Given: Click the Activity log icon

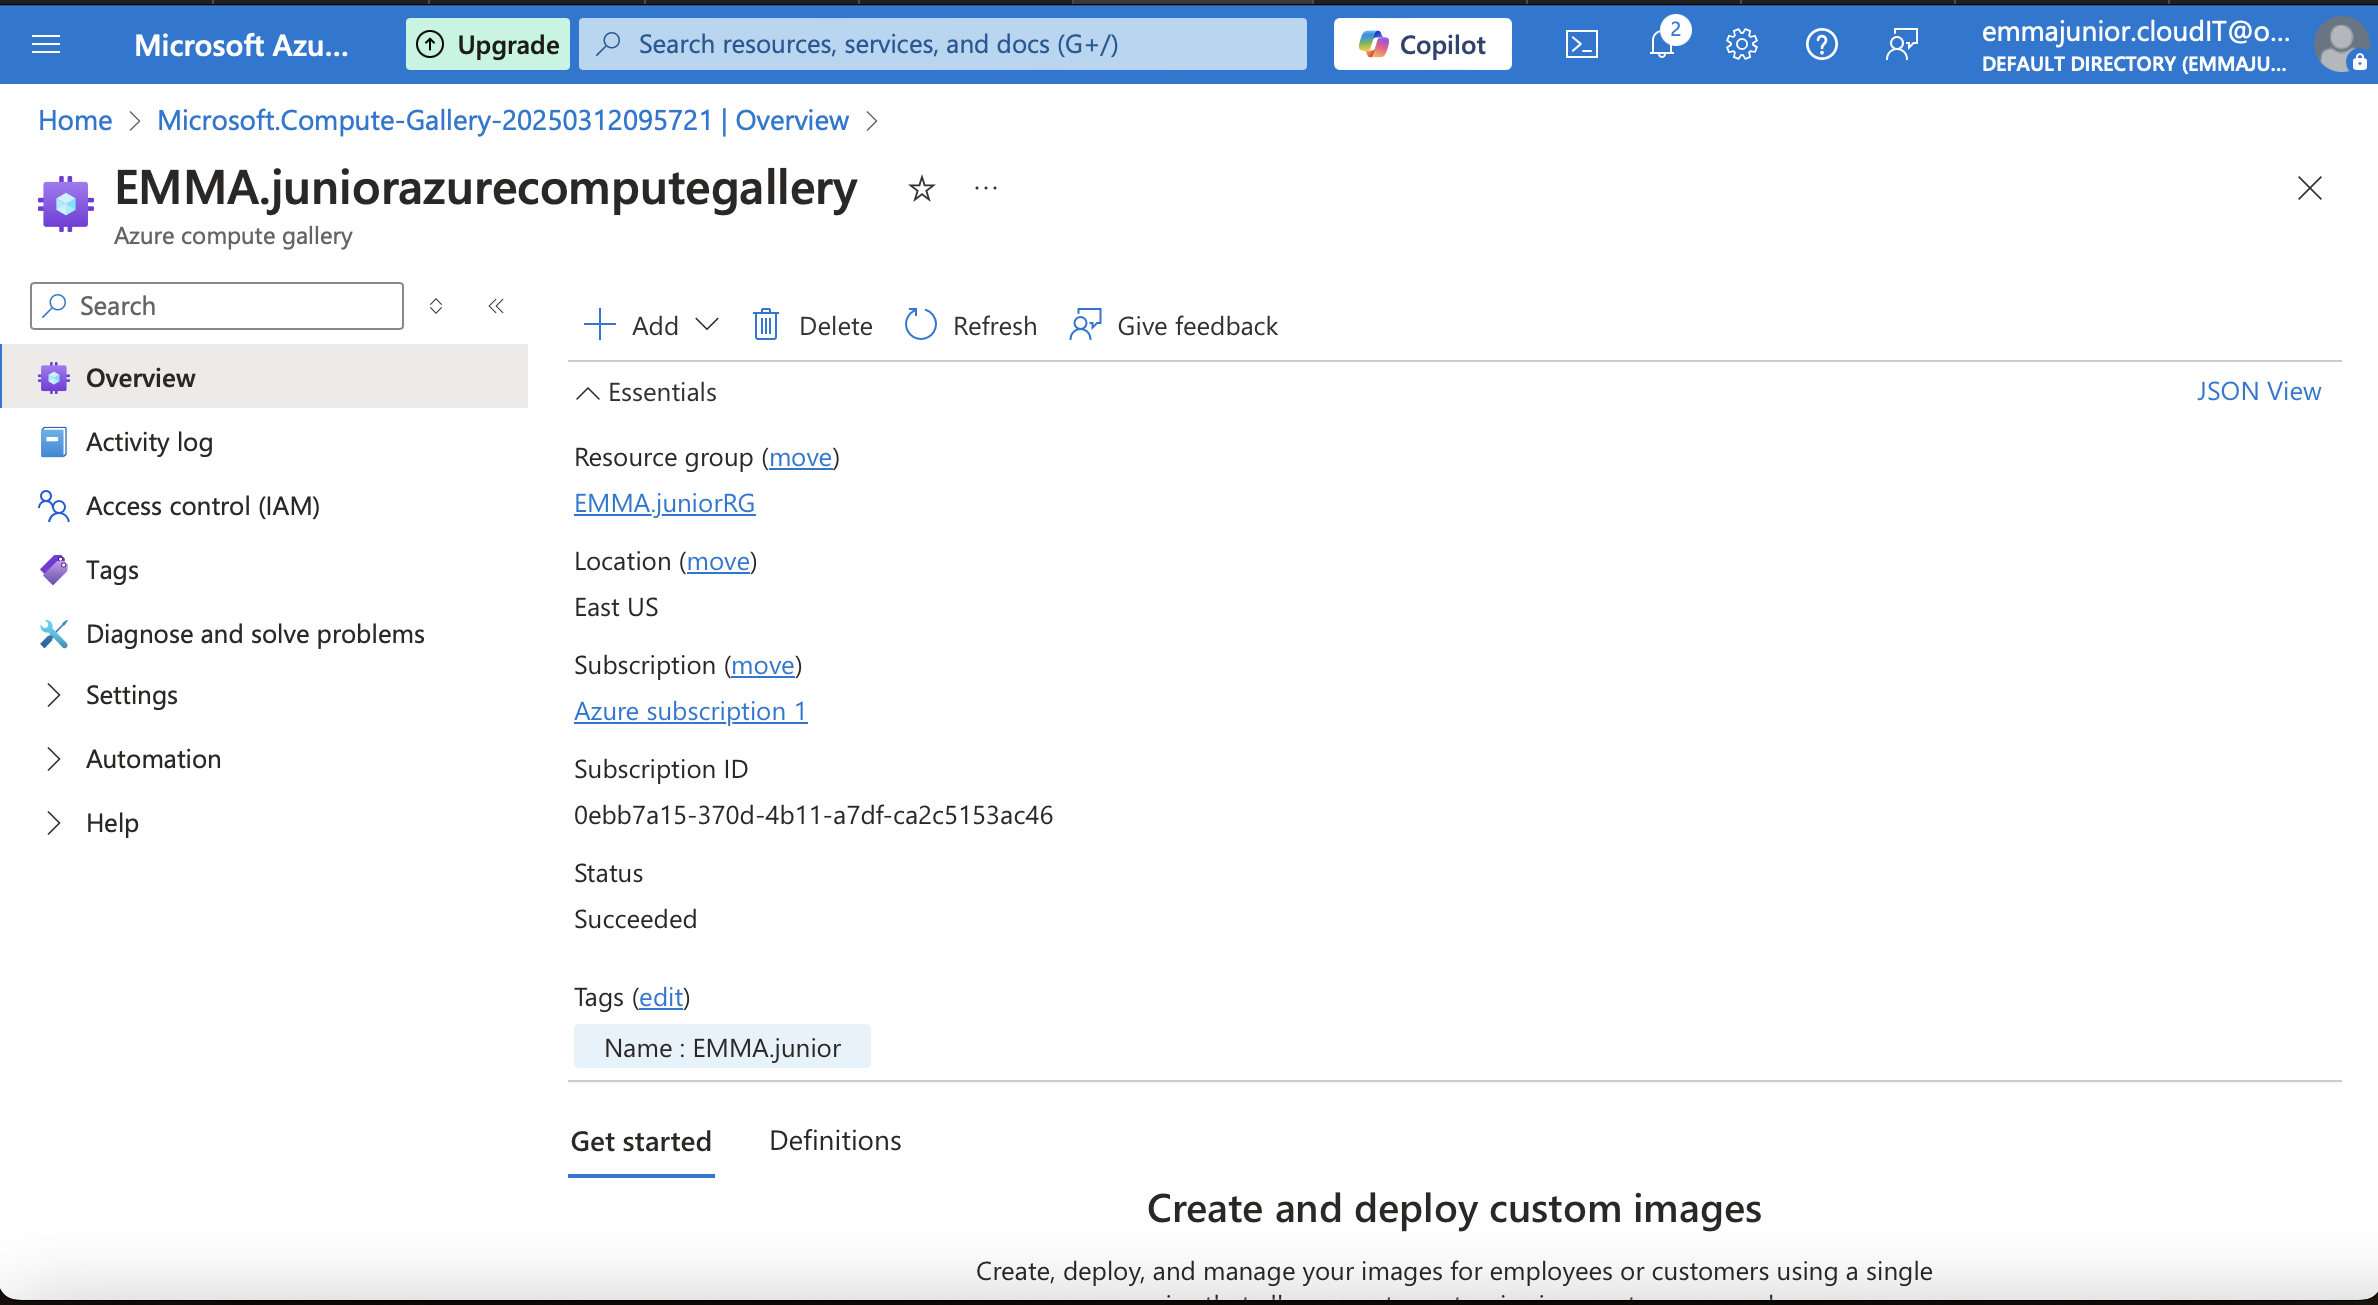Looking at the screenshot, I should point(54,441).
